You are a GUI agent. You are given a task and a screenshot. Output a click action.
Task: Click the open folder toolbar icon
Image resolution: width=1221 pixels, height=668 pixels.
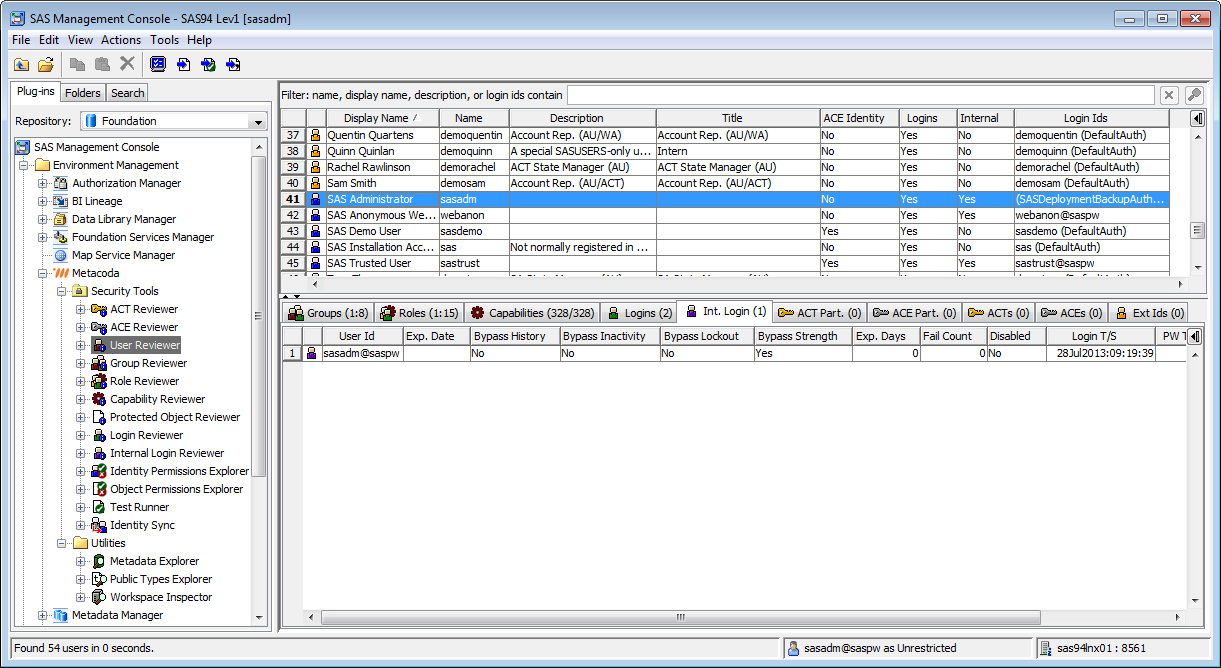[45, 64]
